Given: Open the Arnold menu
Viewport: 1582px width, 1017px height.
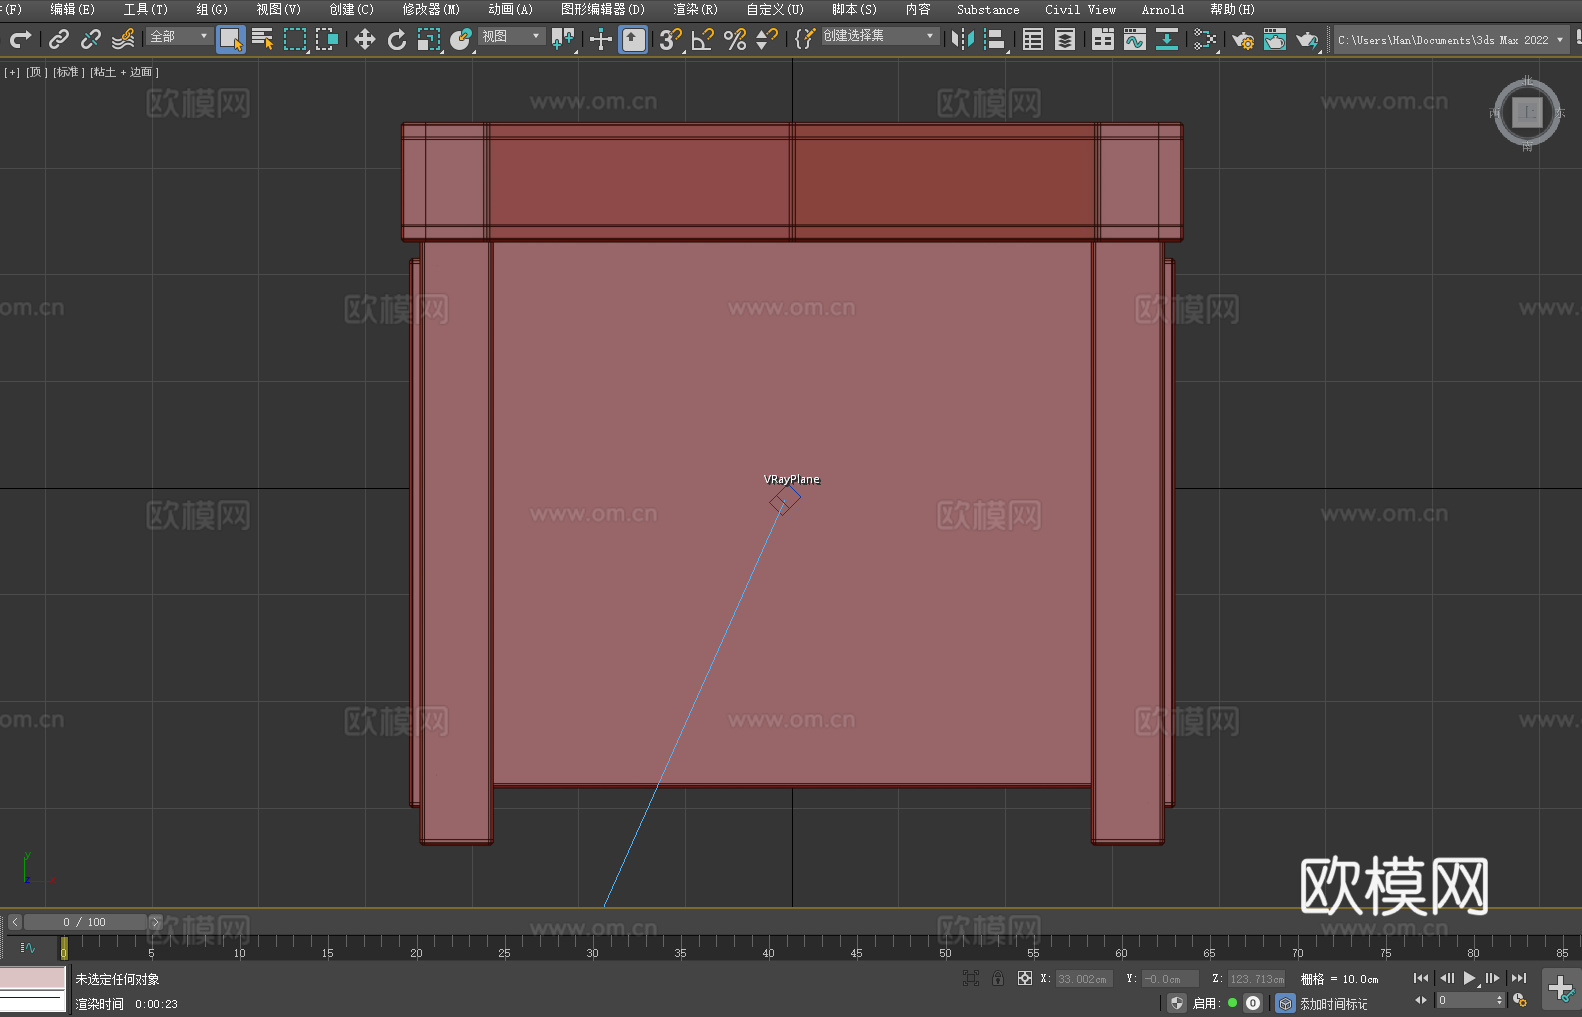Looking at the screenshot, I should coord(1162,9).
